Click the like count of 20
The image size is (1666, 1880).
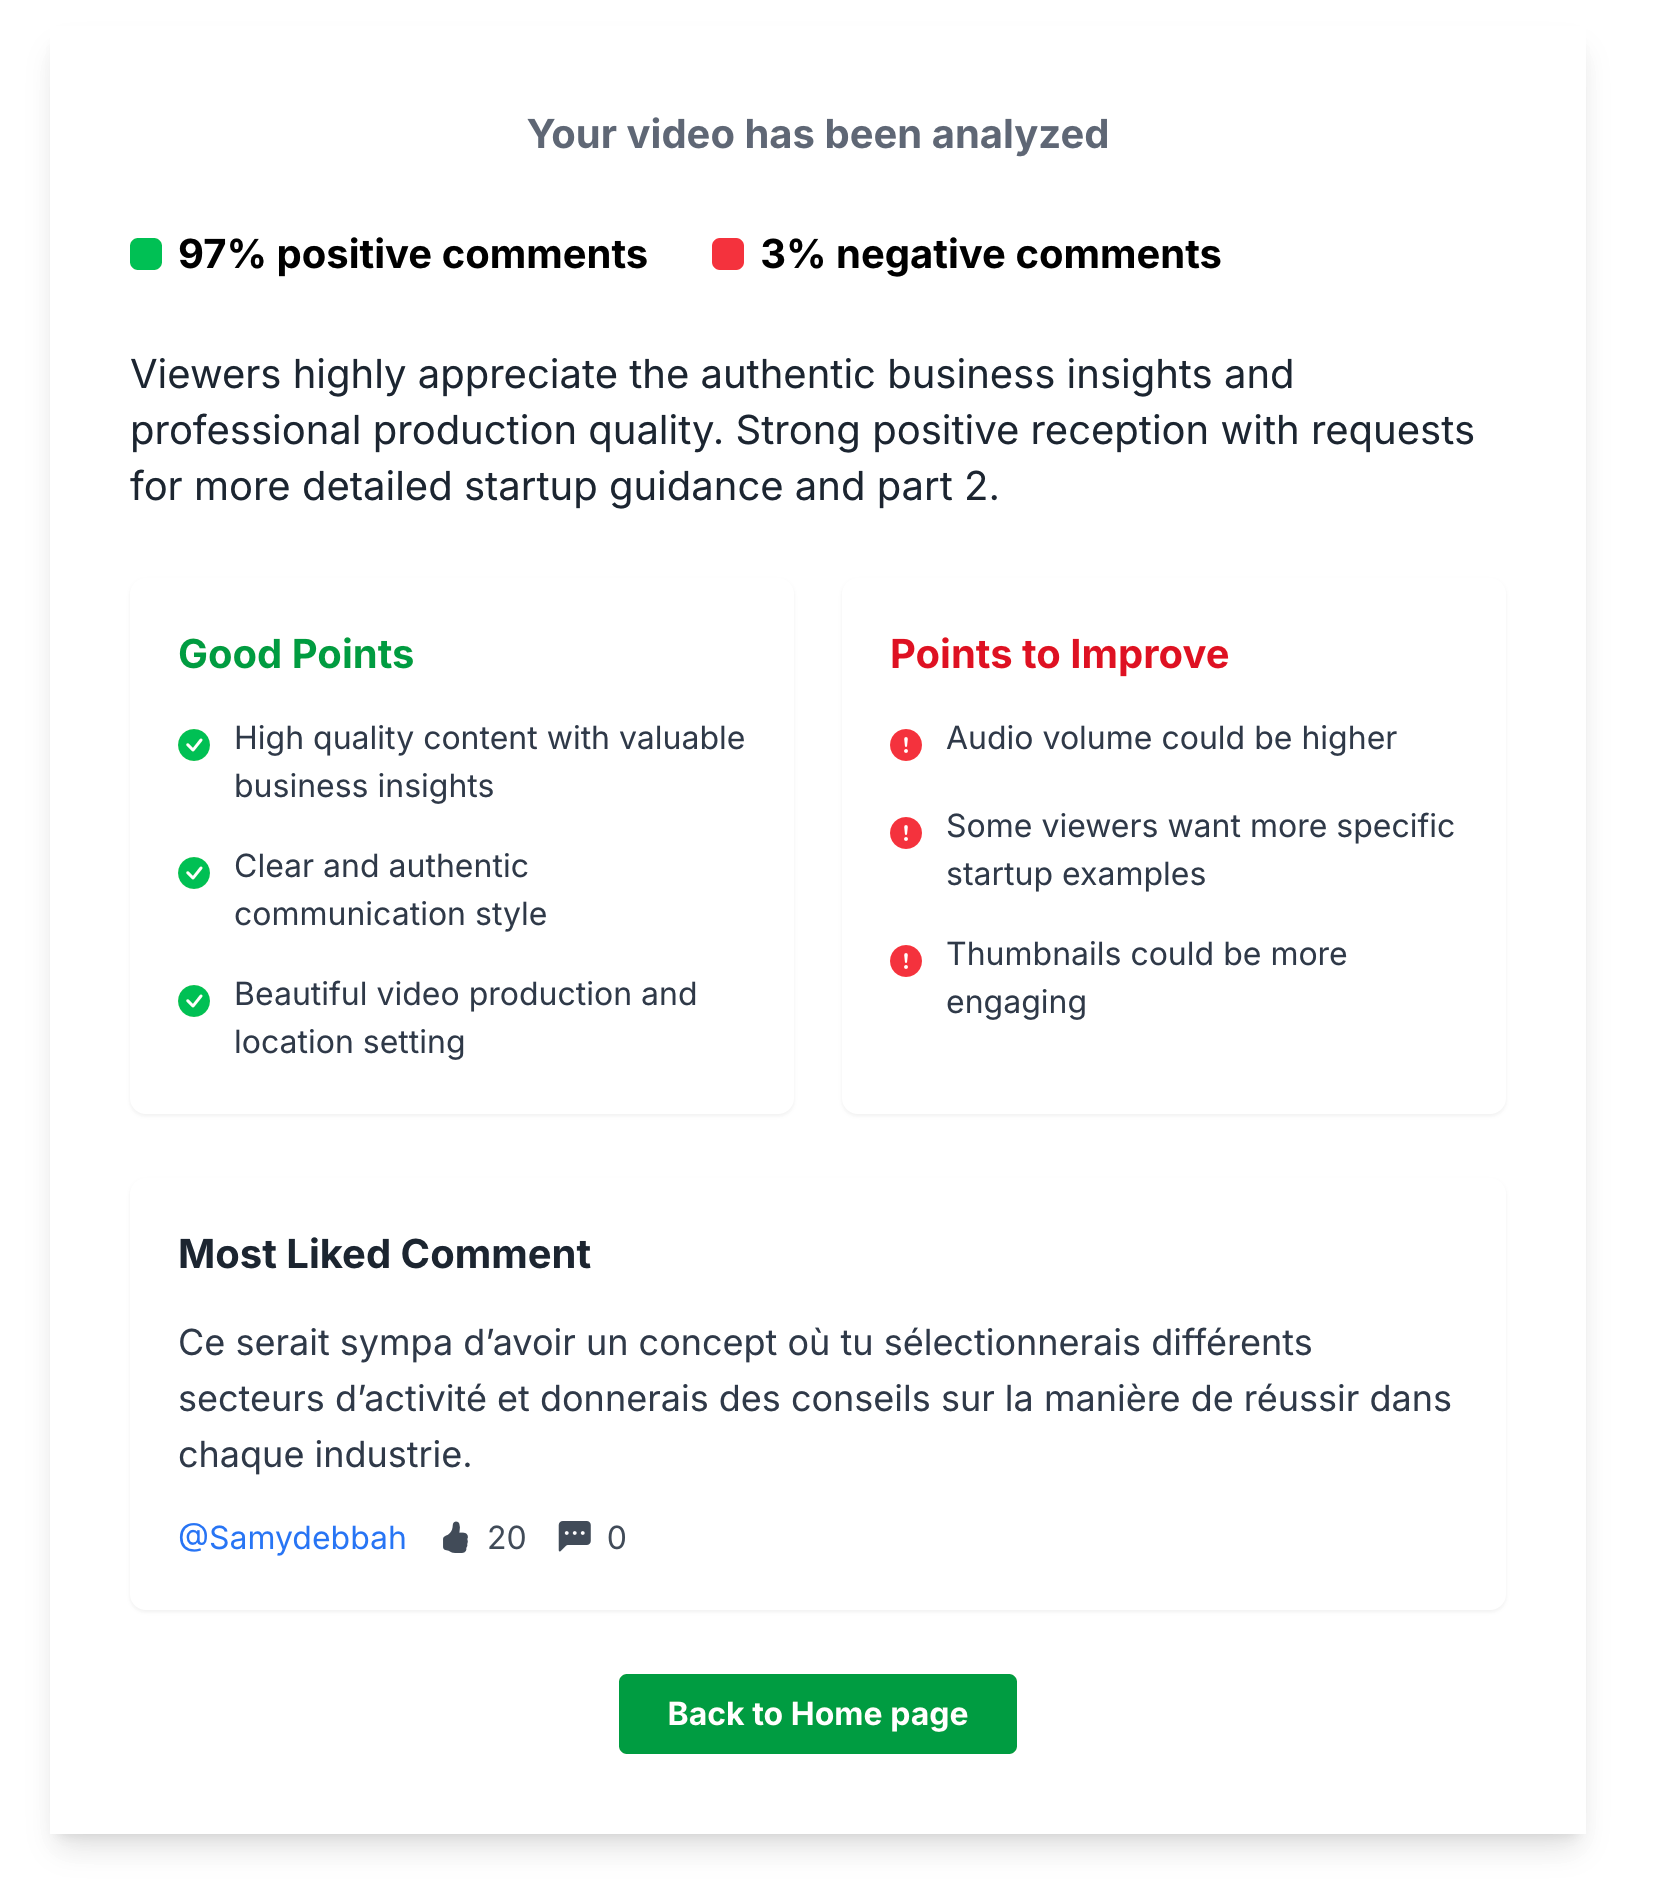(507, 1537)
